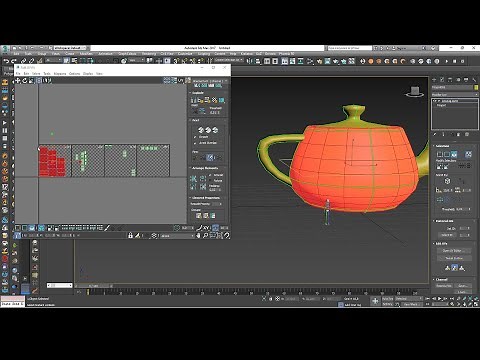The width and height of the screenshot is (480, 360).
Task: Enable Polygon sub-object mode in Edit UVWs bottom toolbar
Action: tap(32, 228)
